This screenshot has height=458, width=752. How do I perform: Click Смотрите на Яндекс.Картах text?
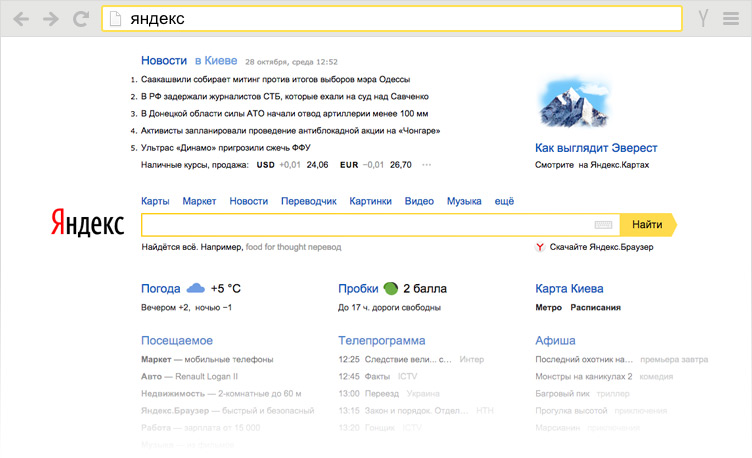[x=592, y=164]
